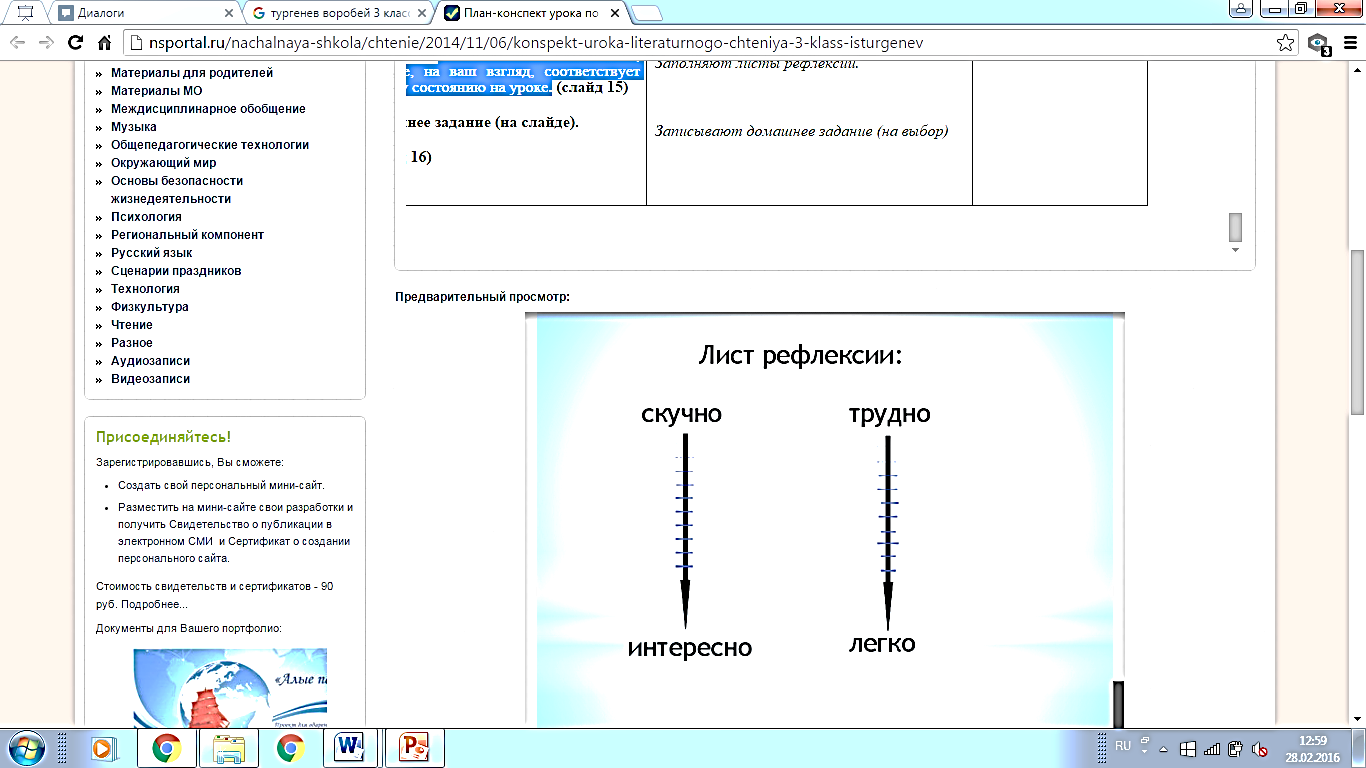This screenshot has width=1366, height=768.
Task: Open Основы безопасности жизнедеятельности link
Action: pos(177,190)
